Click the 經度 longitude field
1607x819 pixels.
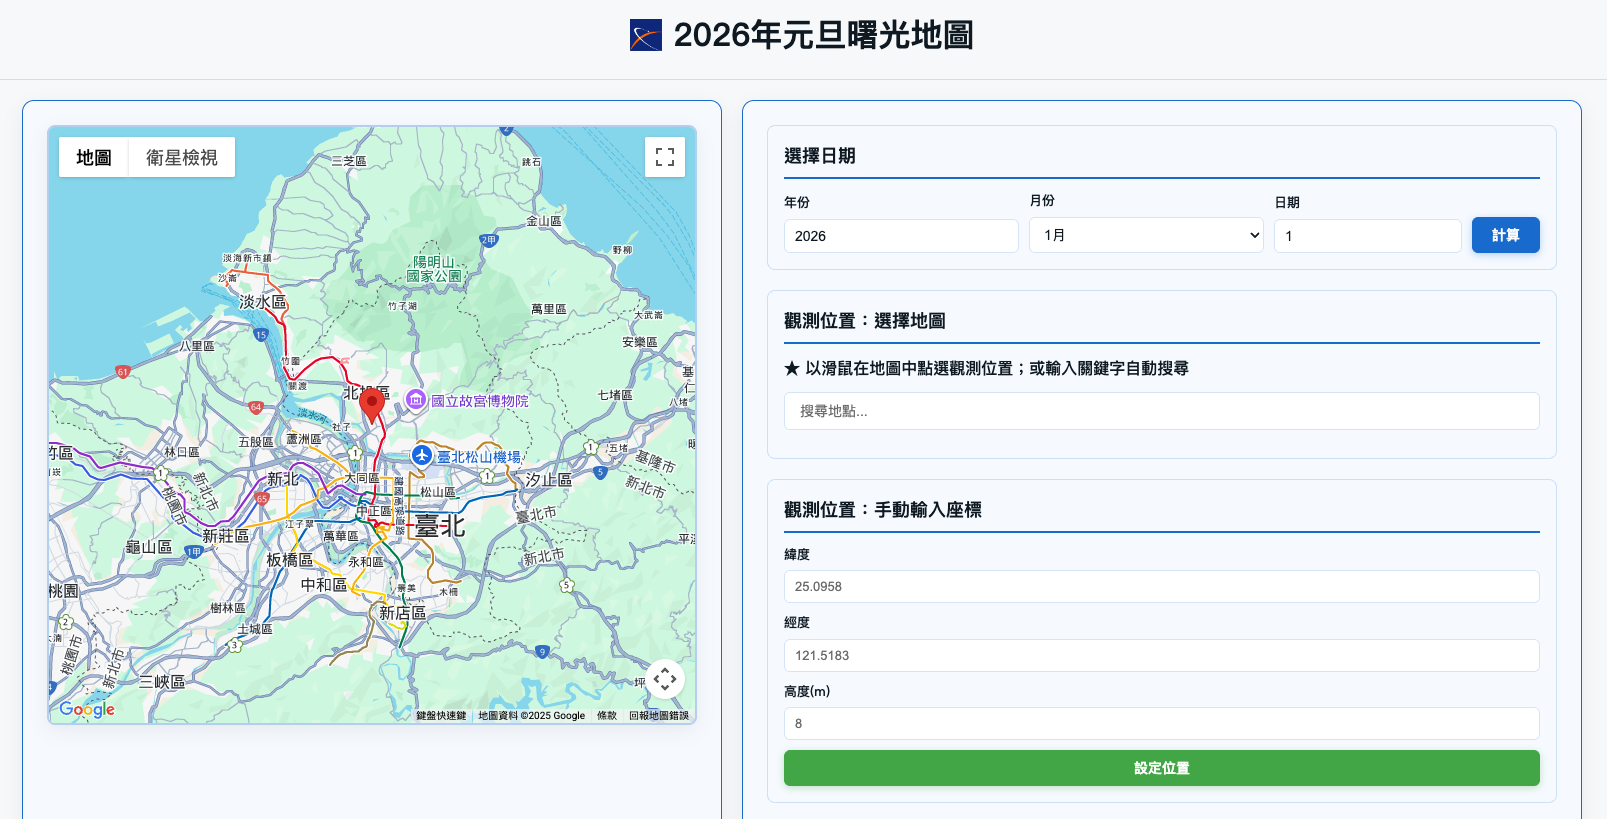[x=1162, y=655]
